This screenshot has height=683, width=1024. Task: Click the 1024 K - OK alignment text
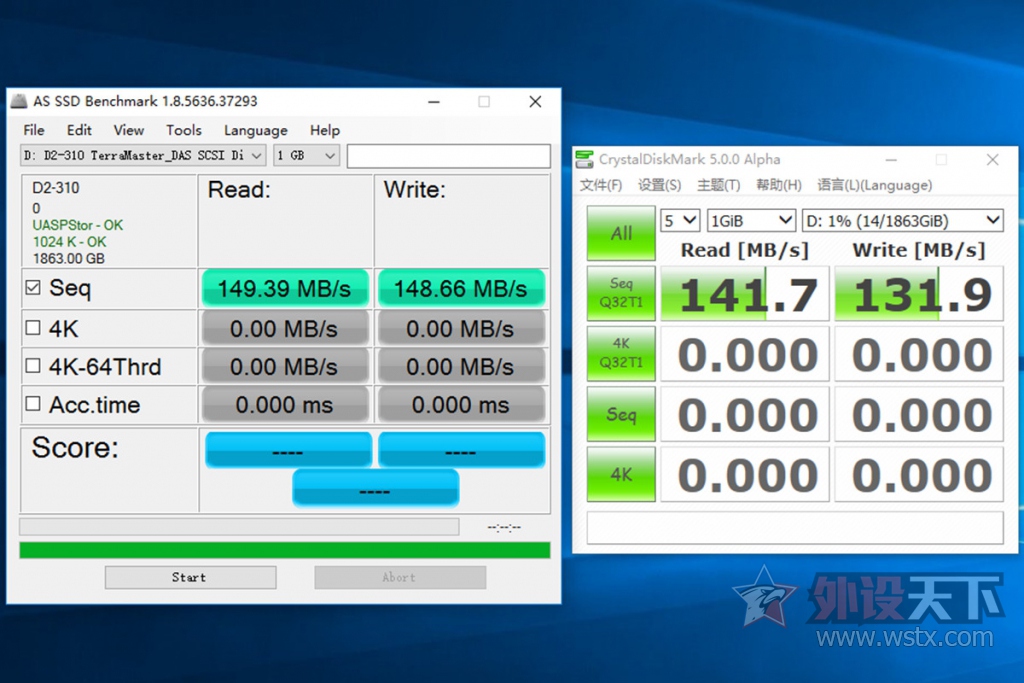click(x=69, y=242)
